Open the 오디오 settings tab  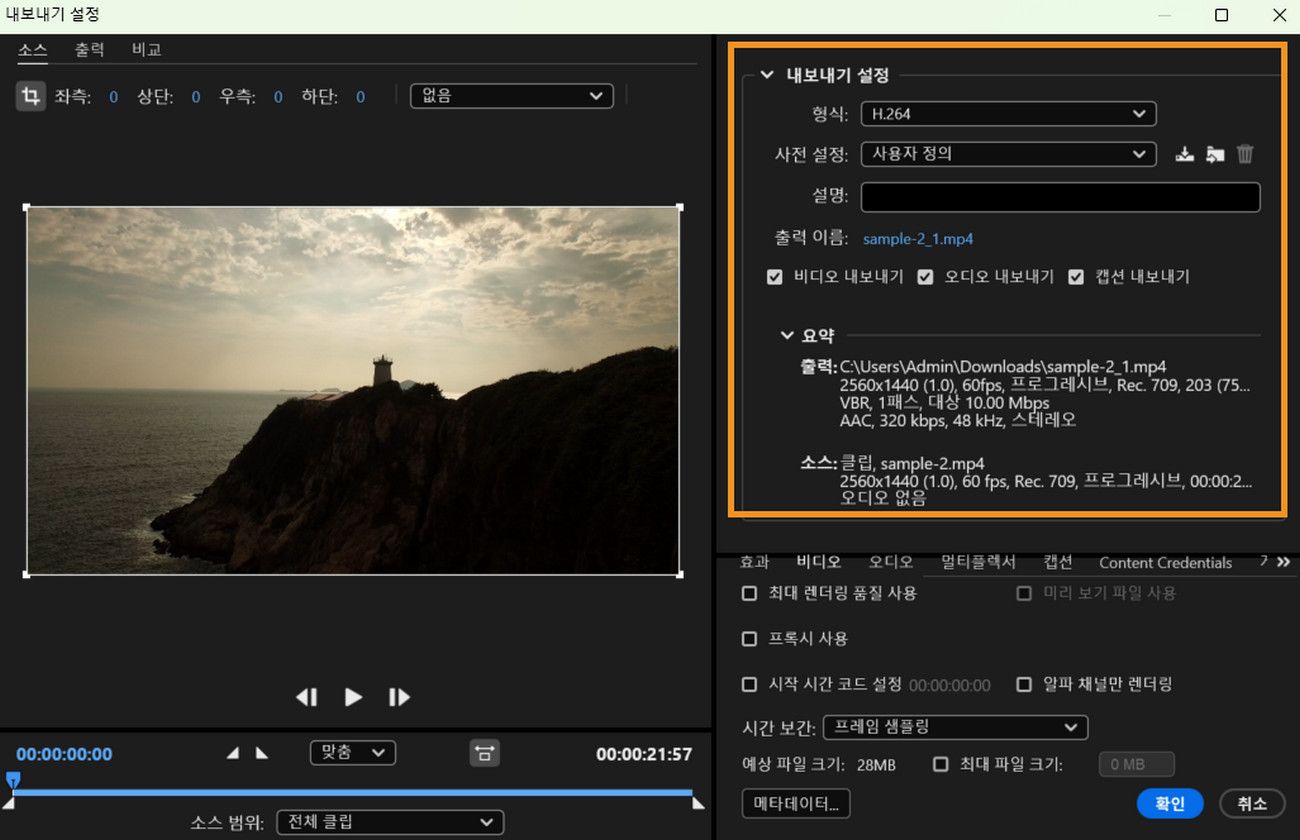(x=889, y=562)
